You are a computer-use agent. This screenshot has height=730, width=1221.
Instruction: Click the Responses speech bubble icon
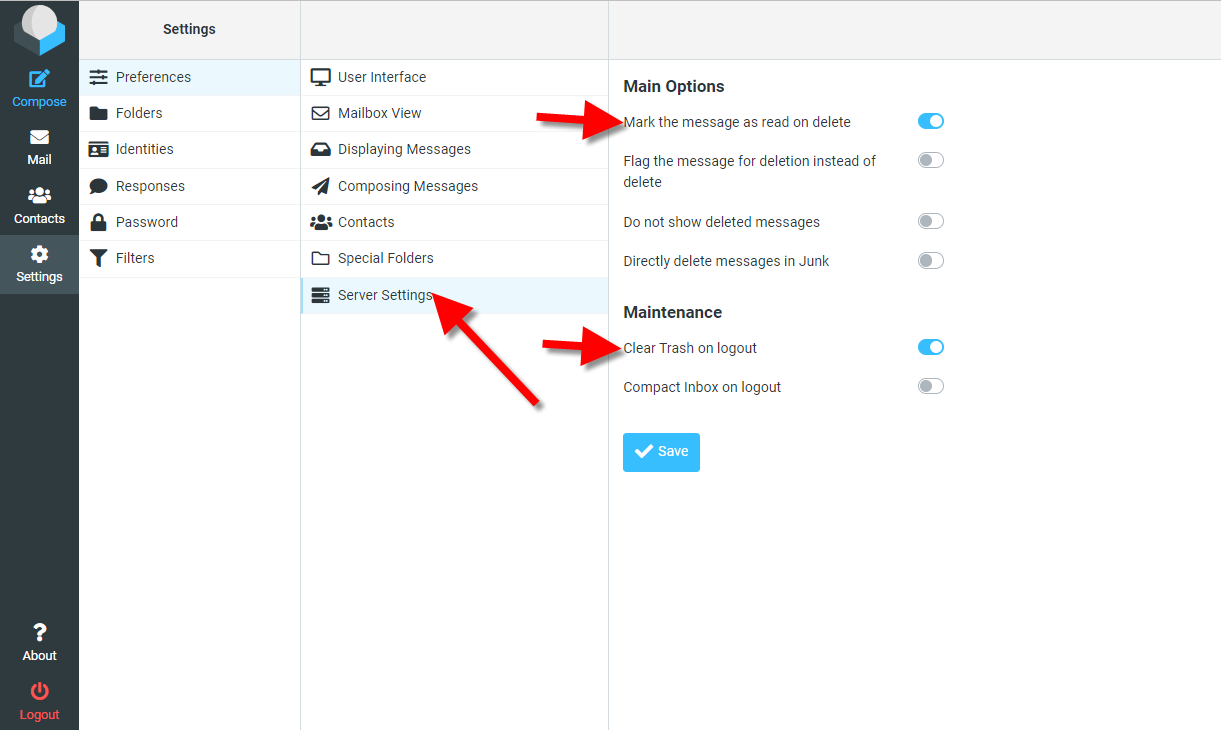click(98, 186)
